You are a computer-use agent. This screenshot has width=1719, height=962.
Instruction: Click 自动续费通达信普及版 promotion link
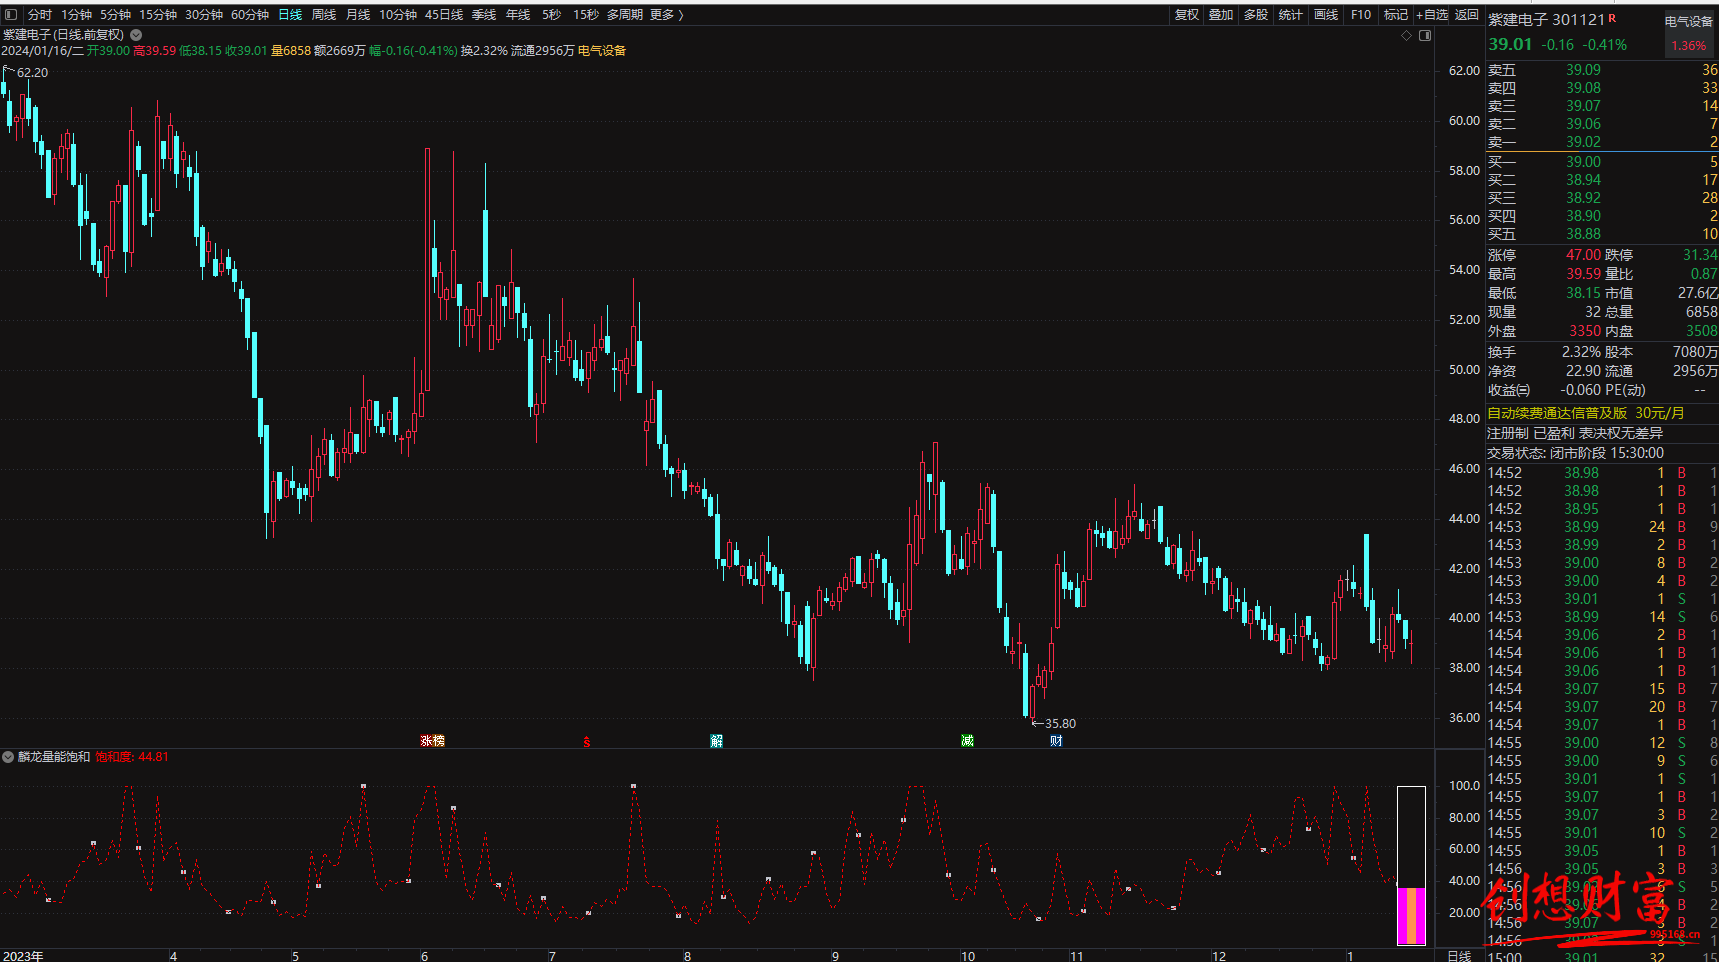pyautogui.click(x=1586, y=413)
